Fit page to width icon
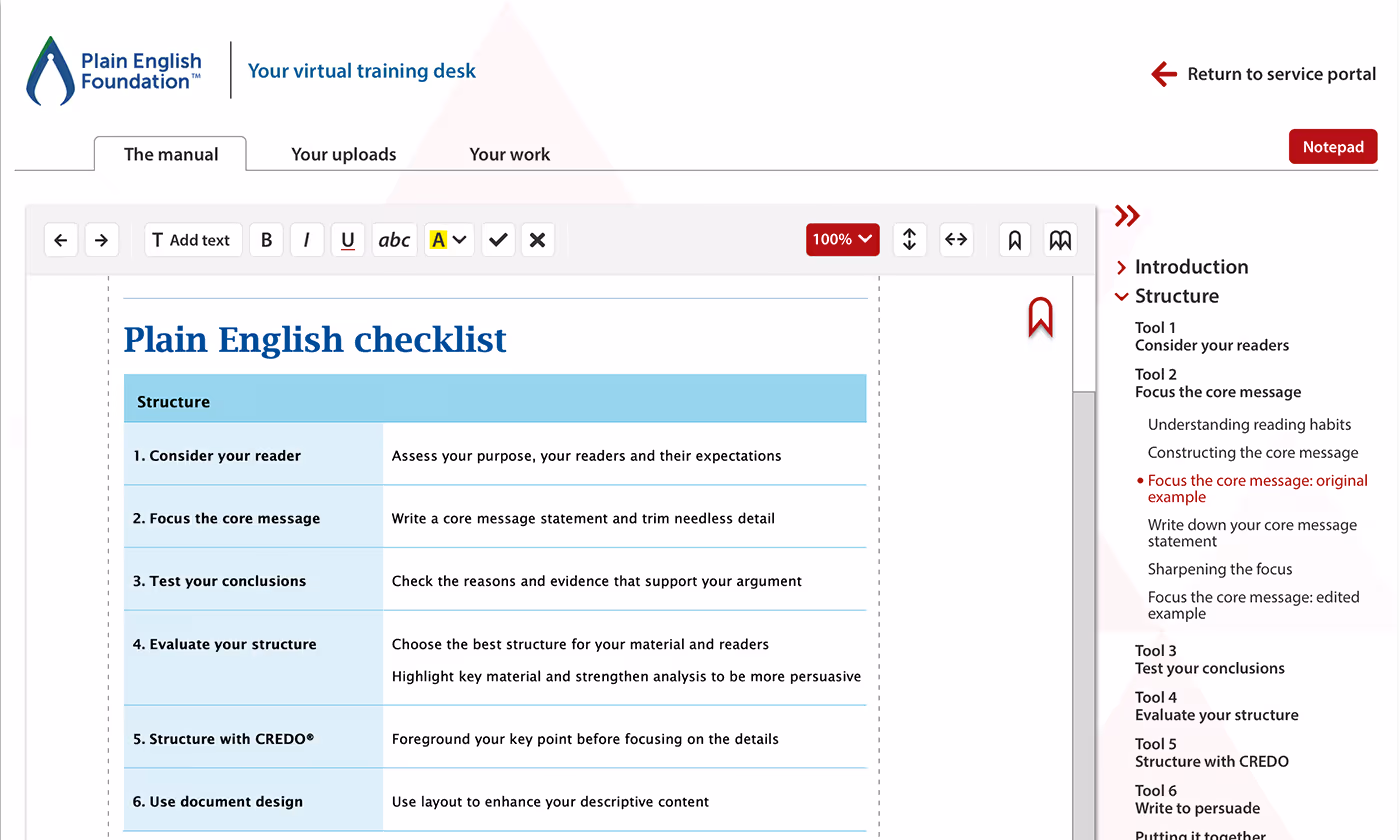 click(x=957, y=240)
